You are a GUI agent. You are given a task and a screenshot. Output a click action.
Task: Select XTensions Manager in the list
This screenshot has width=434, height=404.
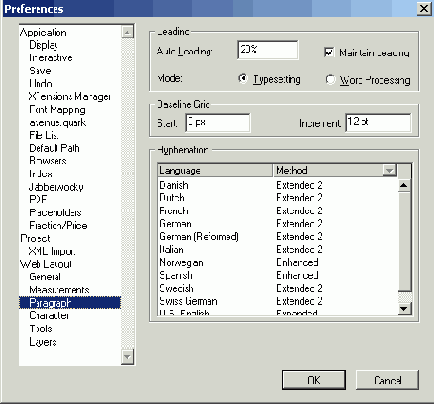point(69,97)
